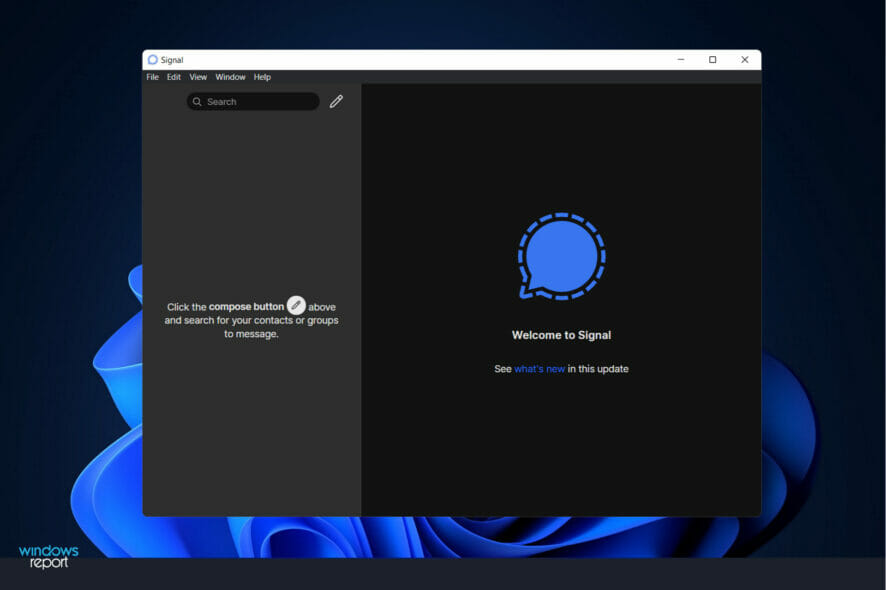Open the Help menu
Screen dimensions: 886x590
click(262, 77)
